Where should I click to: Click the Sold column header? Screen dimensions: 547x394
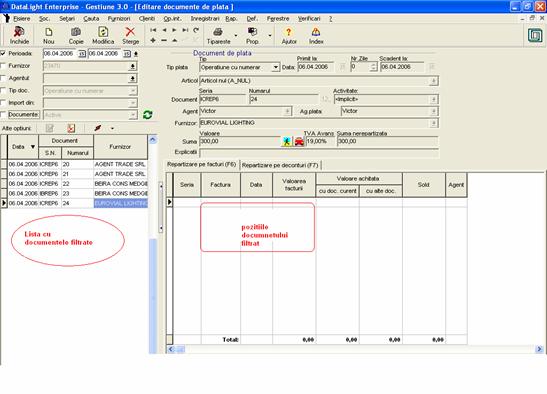[x=424, y=185]
